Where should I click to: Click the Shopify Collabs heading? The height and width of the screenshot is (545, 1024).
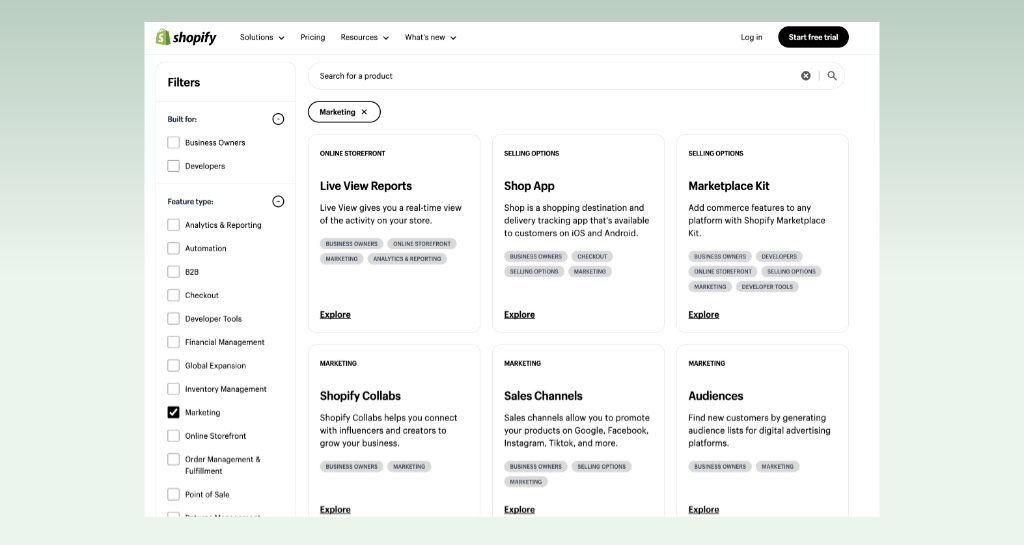pyautogui.click(x=360, y=396)
